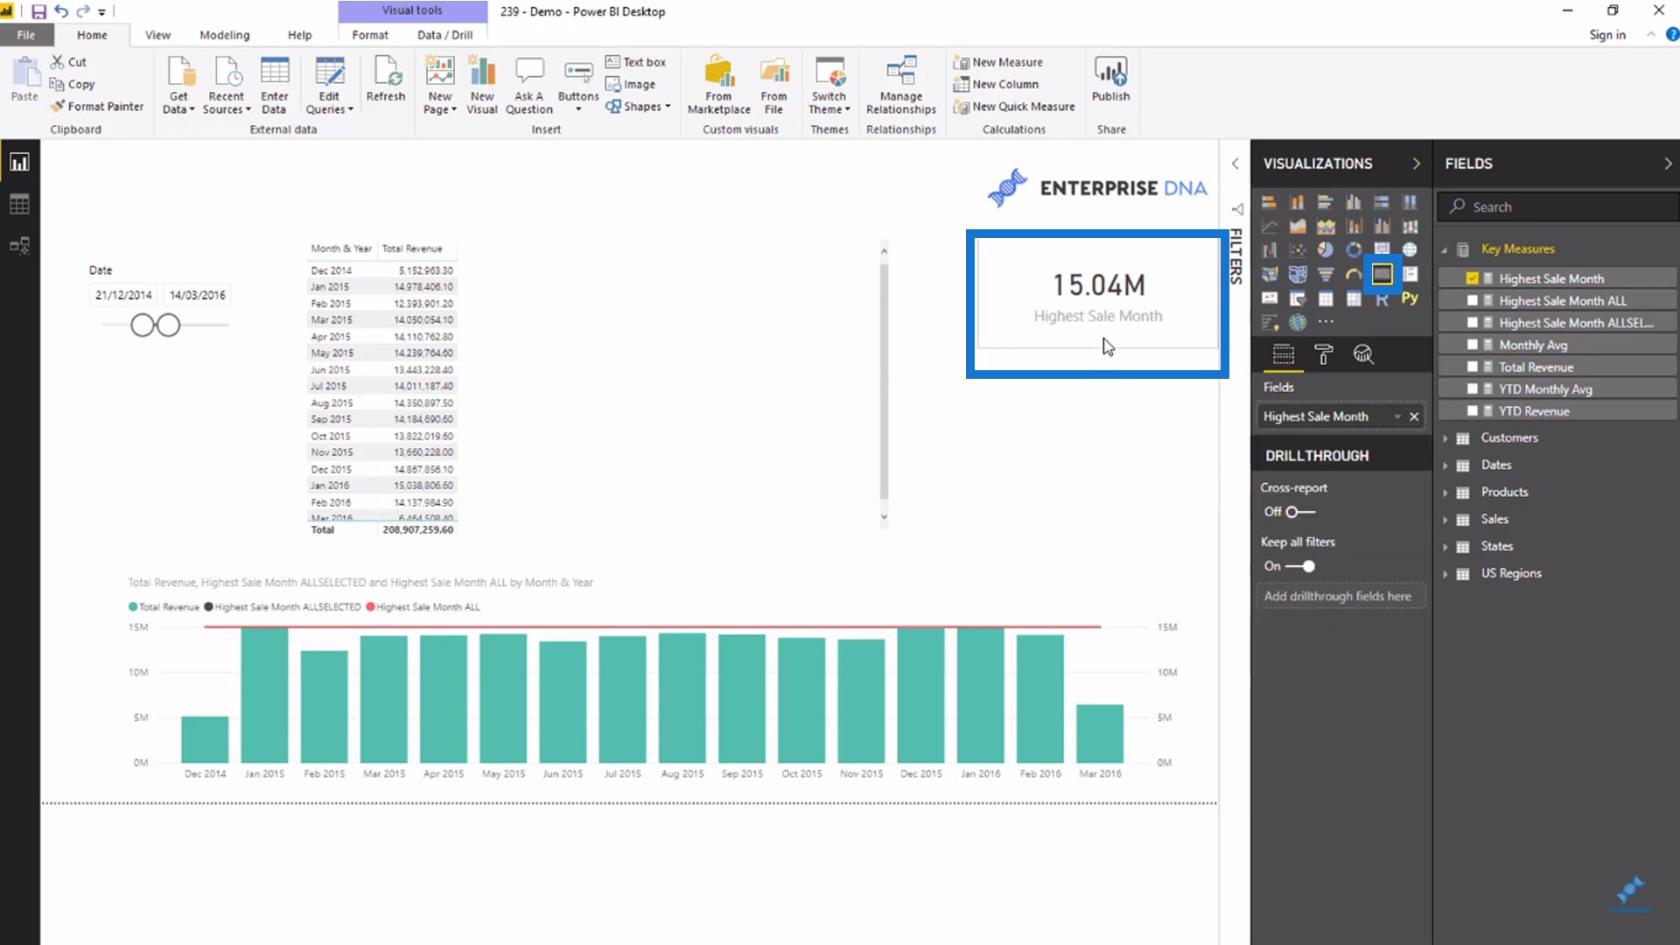The width and height of the screenshot is (1680, 945).
Task: Check the Total Revenue measure
Action: pos(1472,367)
